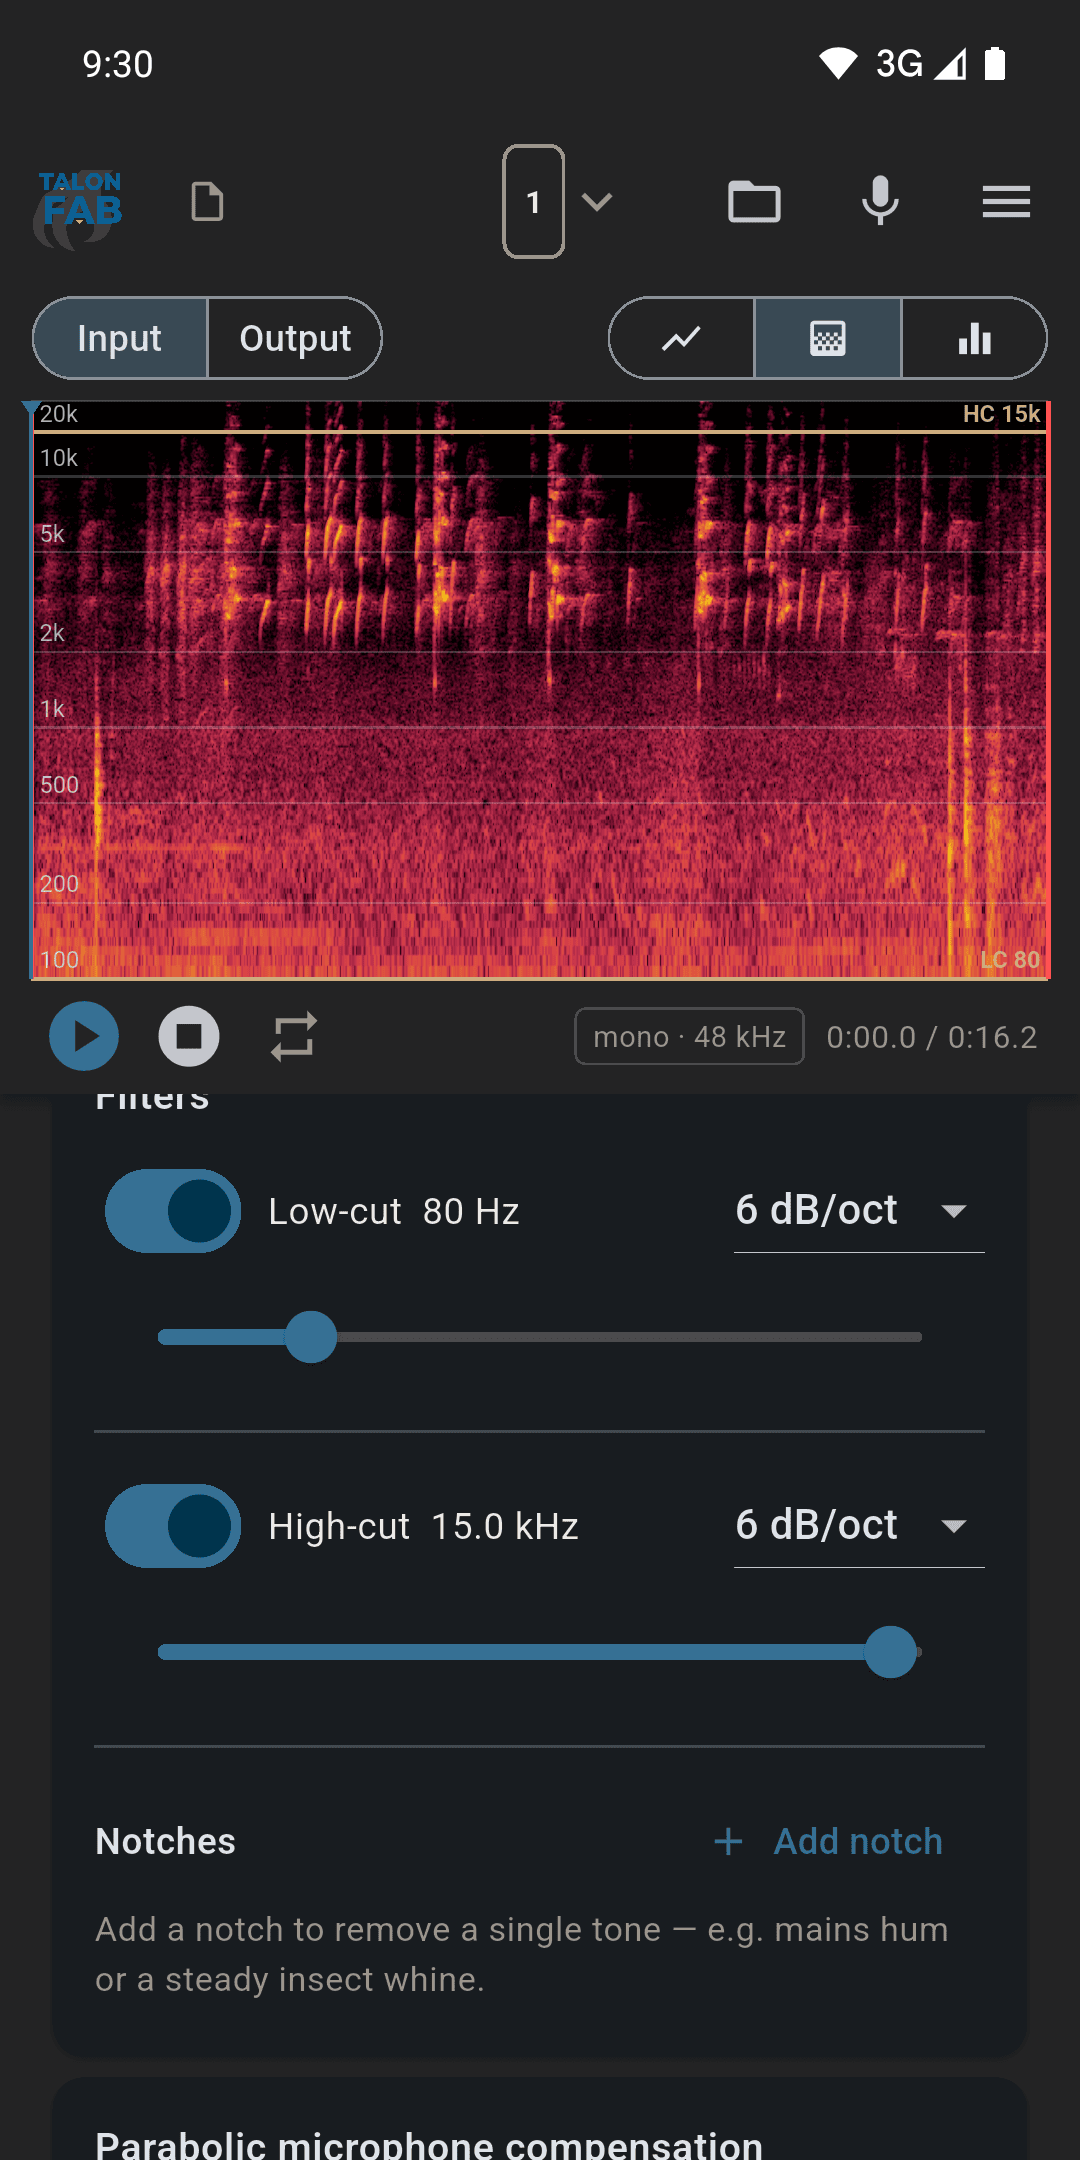Play the recording
Image resolution: width=1080 pixels, height=2160 pixels.
tap(84, 1036)
